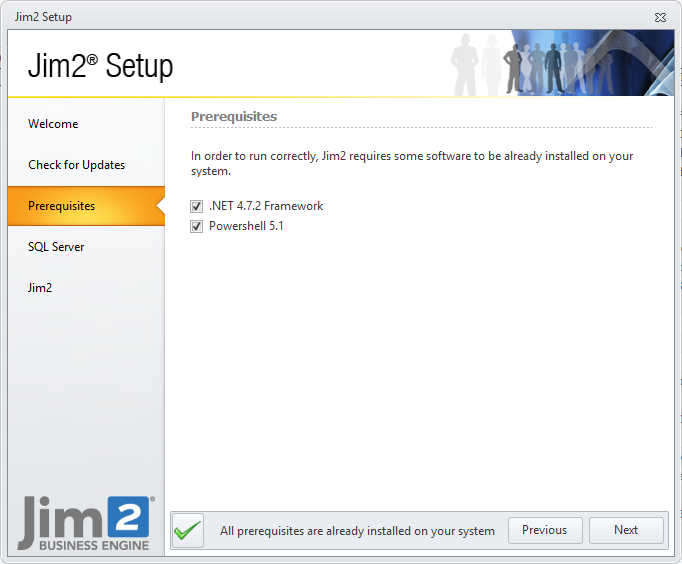Image resolution: width=682 pixels, height=564 pixels.
Task: Click the Powershell 5.1 label text
Action: pos(246,226)
